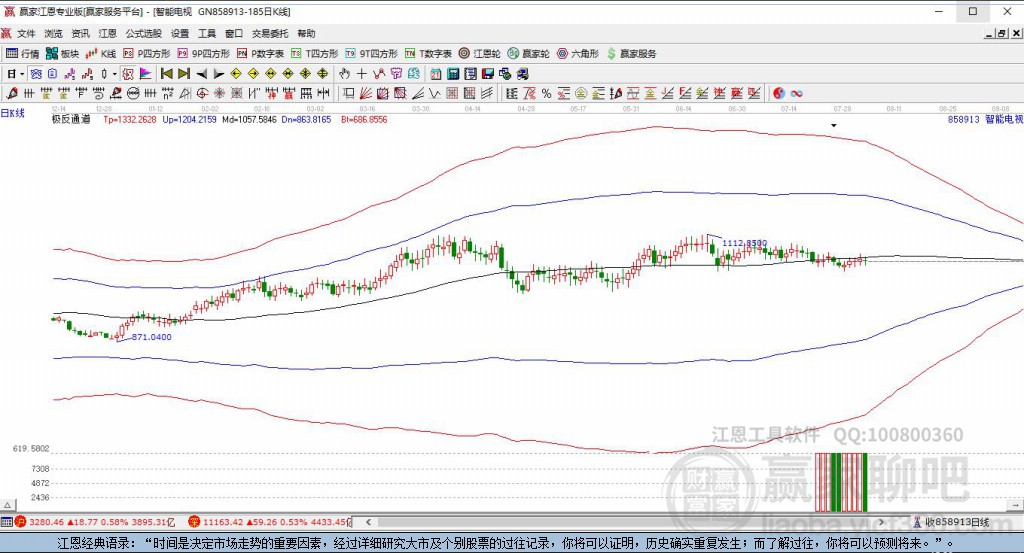Click the horizontal chart scrollbar track
This screenshot has height=553, width=1024.
point(624,522)
